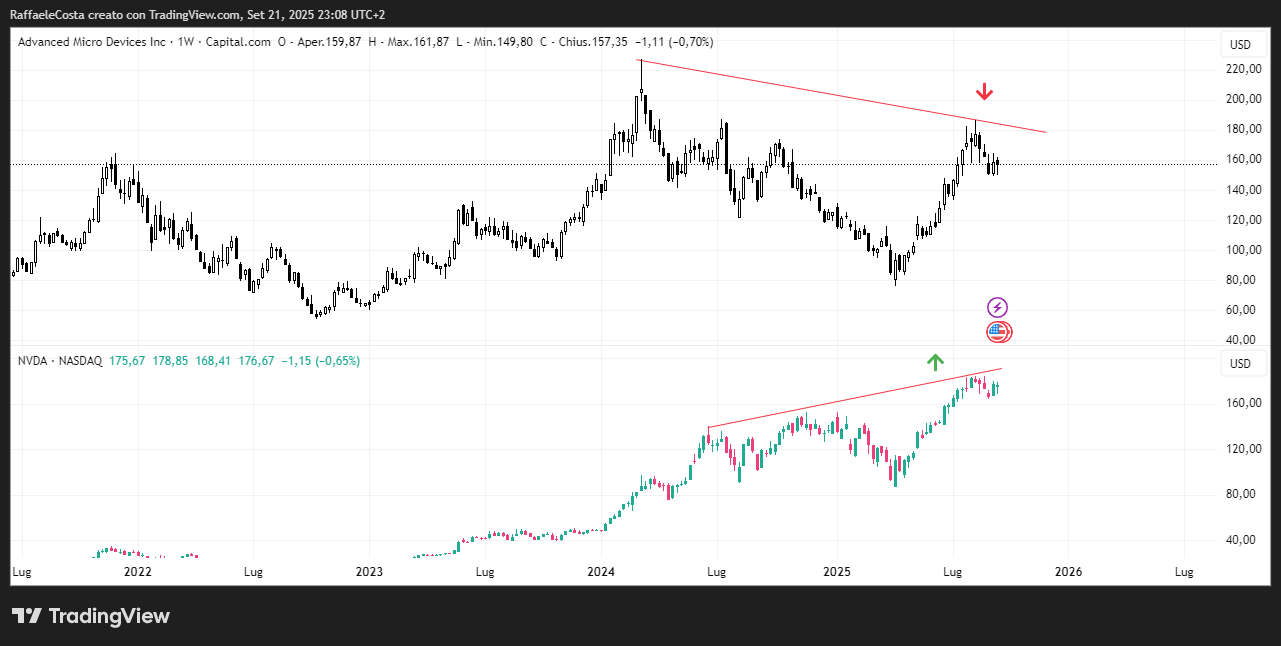The height and width of the screenshot is (646, 1281).
Task: Open the USD currency selector on NVDA pane
Action: pos(1240,363)
